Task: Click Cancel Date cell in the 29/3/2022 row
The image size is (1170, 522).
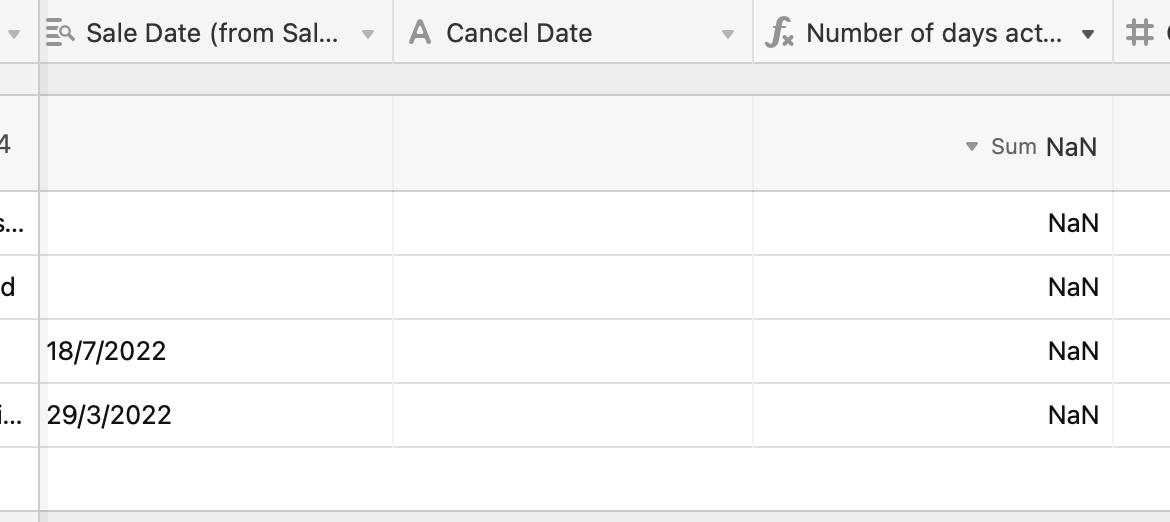Action: [x=573, y=415]
